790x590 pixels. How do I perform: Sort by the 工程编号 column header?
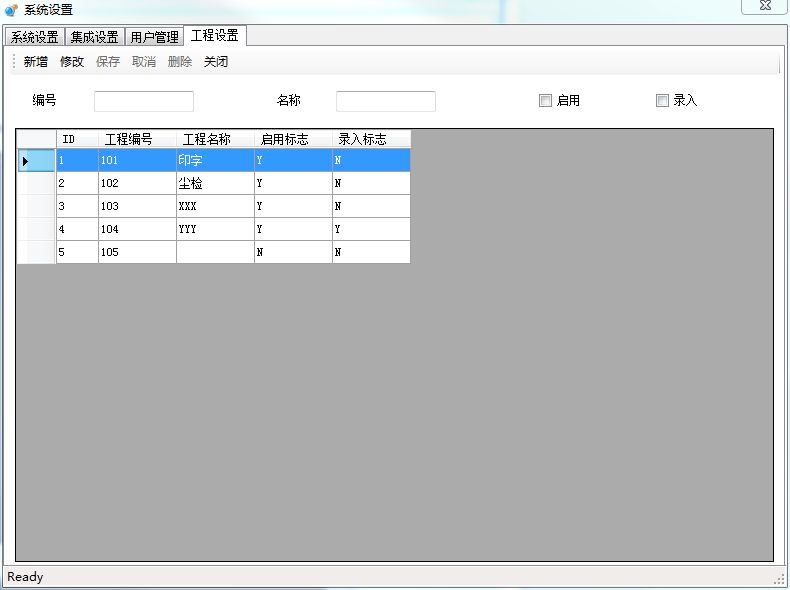tap(137, 139)
